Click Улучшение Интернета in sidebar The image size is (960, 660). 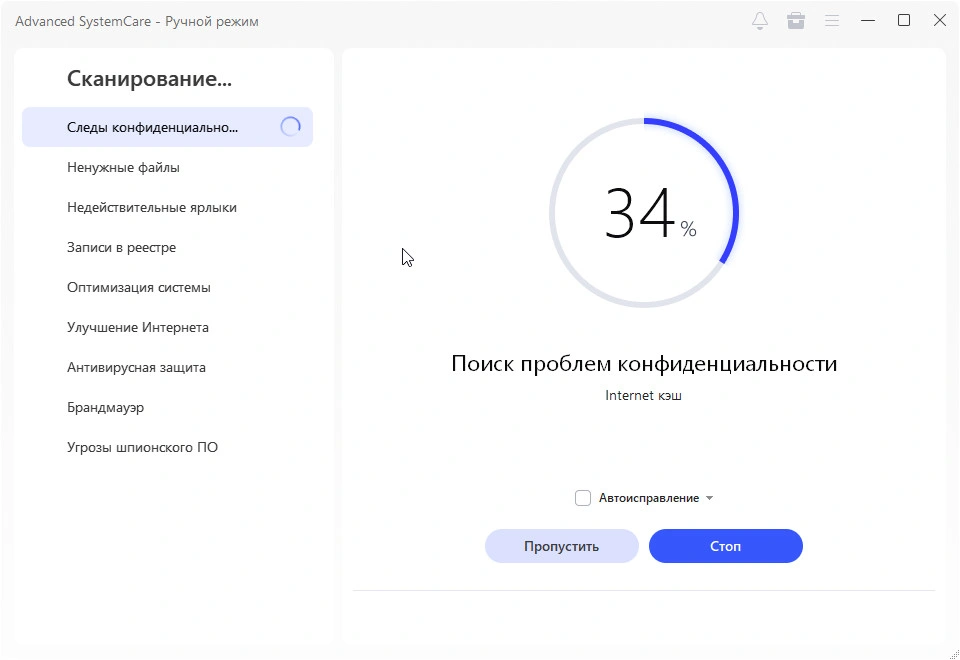pos(138,327)
